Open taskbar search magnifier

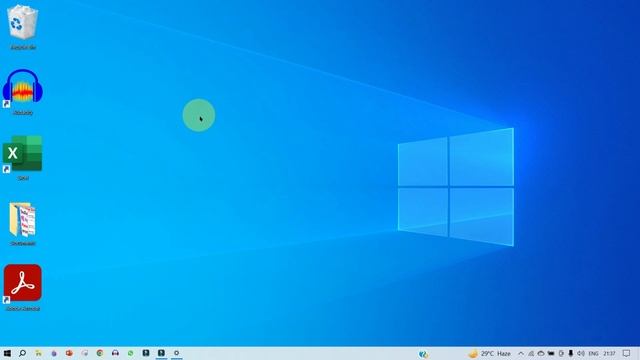[x=22, y=353]
